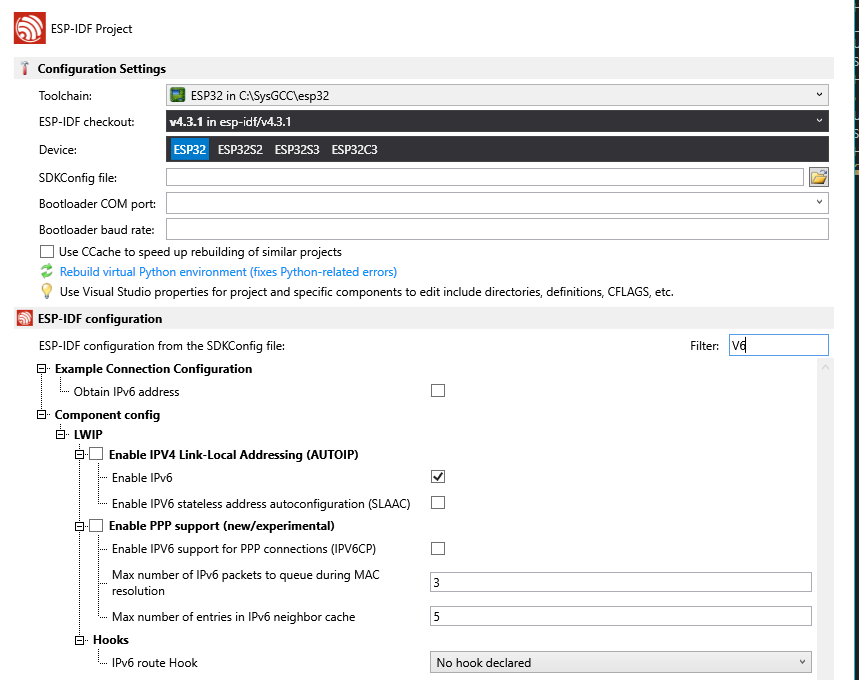Browse for SDKConfig file with folder icon
This screenshot has width=859, height=680.
click(x=818, y=177)
